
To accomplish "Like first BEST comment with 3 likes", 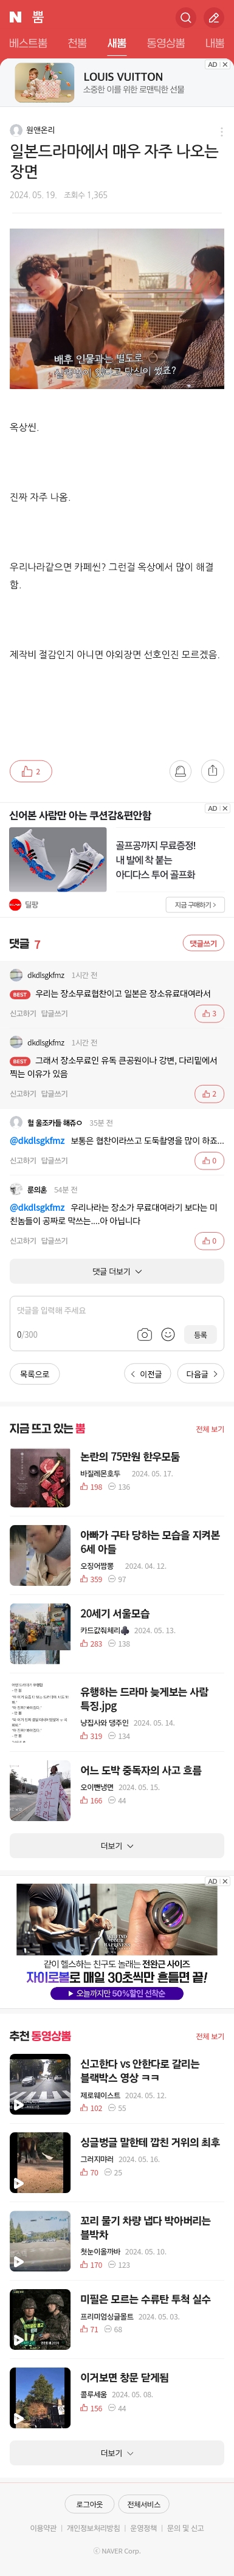I will 209,1013.
